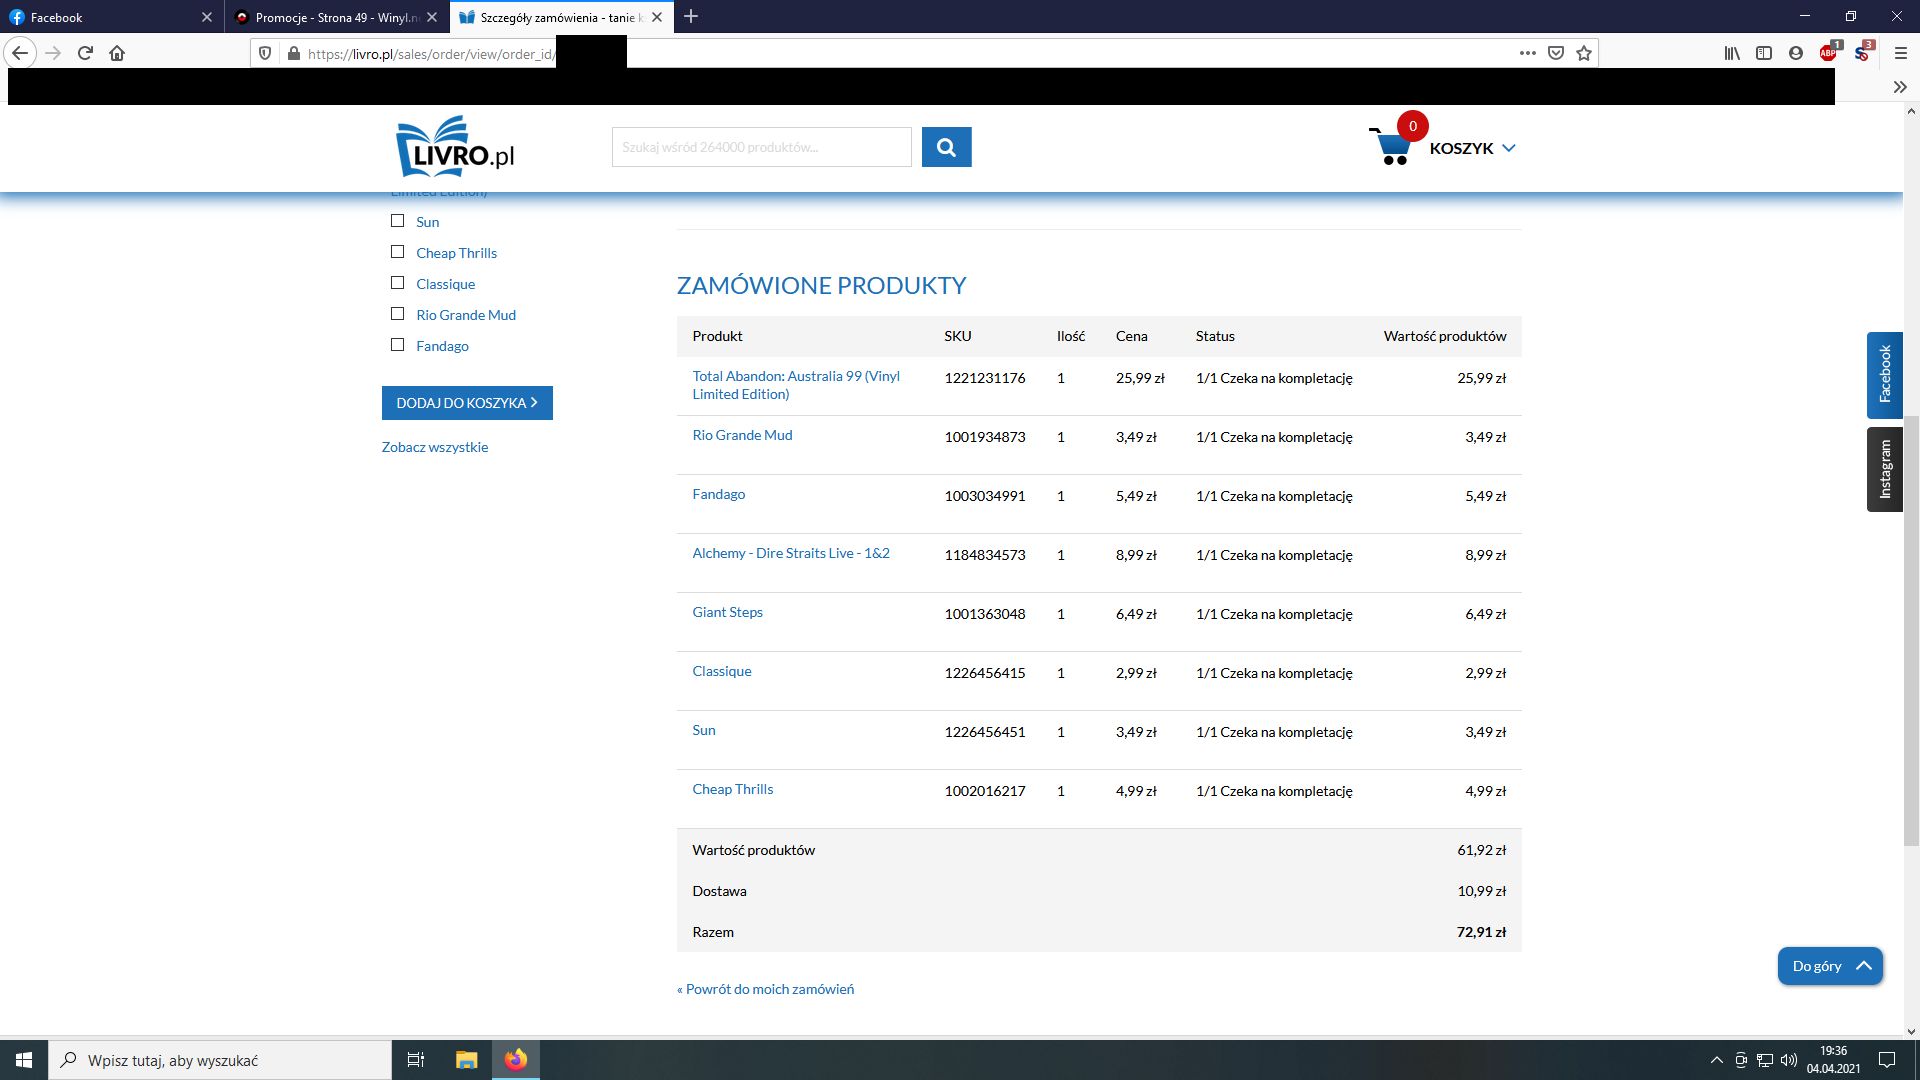Switch to the Facebook browser tab

tap(100, 17)
